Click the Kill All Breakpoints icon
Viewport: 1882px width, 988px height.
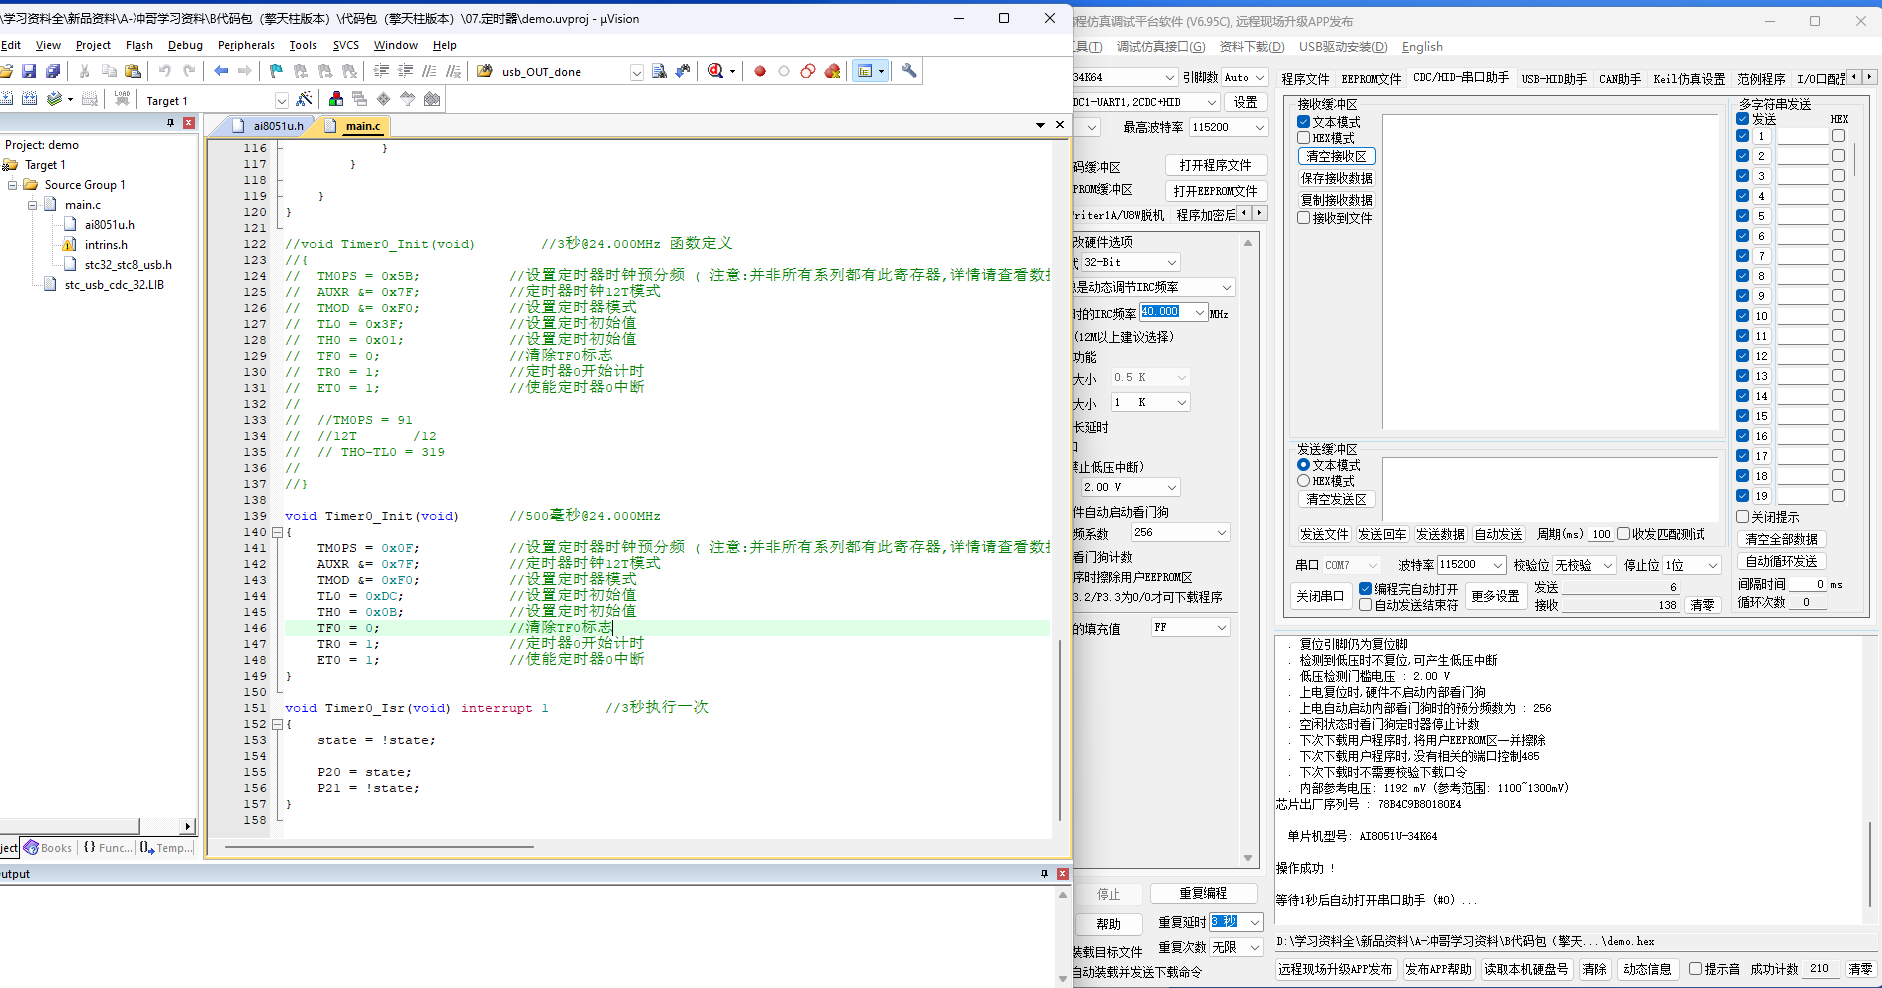point(832,71)
